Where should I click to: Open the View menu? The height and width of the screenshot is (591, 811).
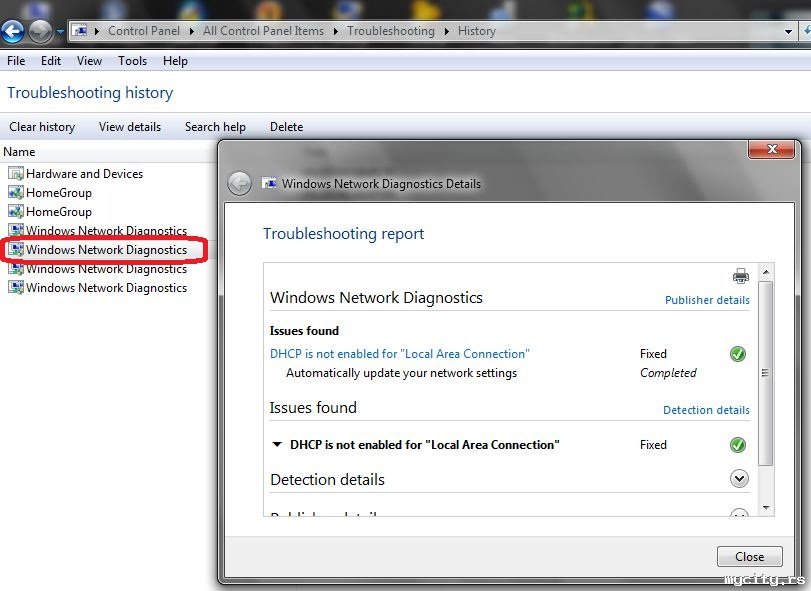click(89, 61)
